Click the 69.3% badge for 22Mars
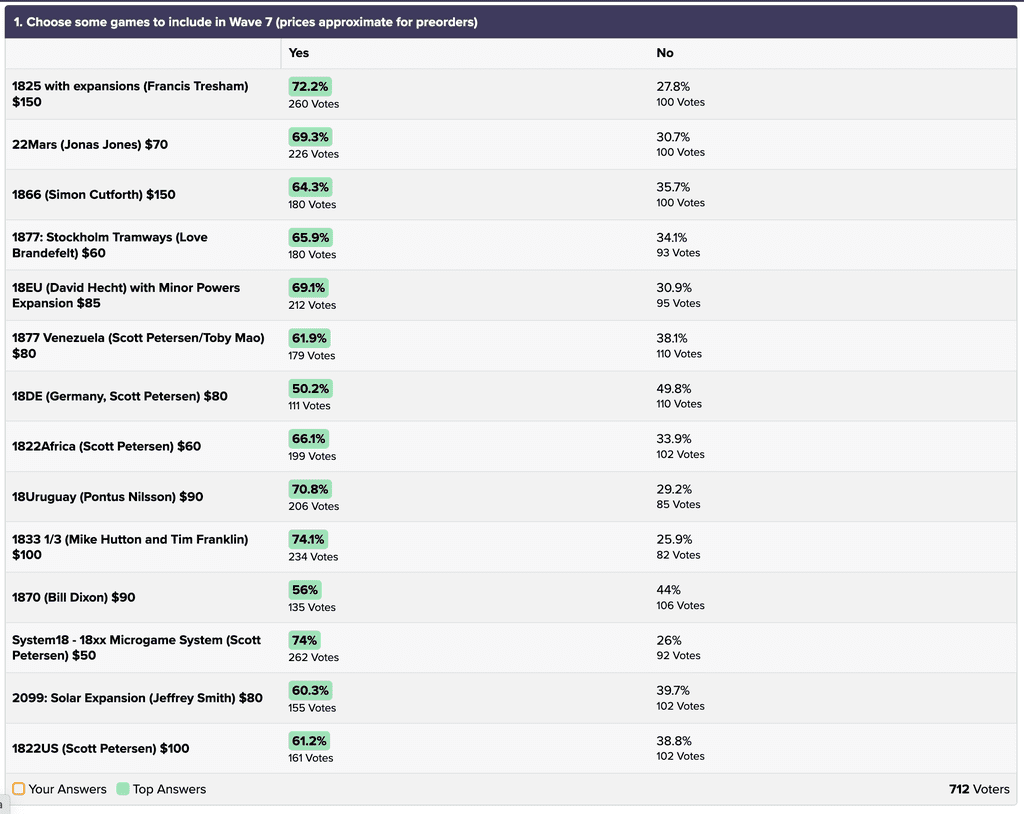 coord(309,136)
